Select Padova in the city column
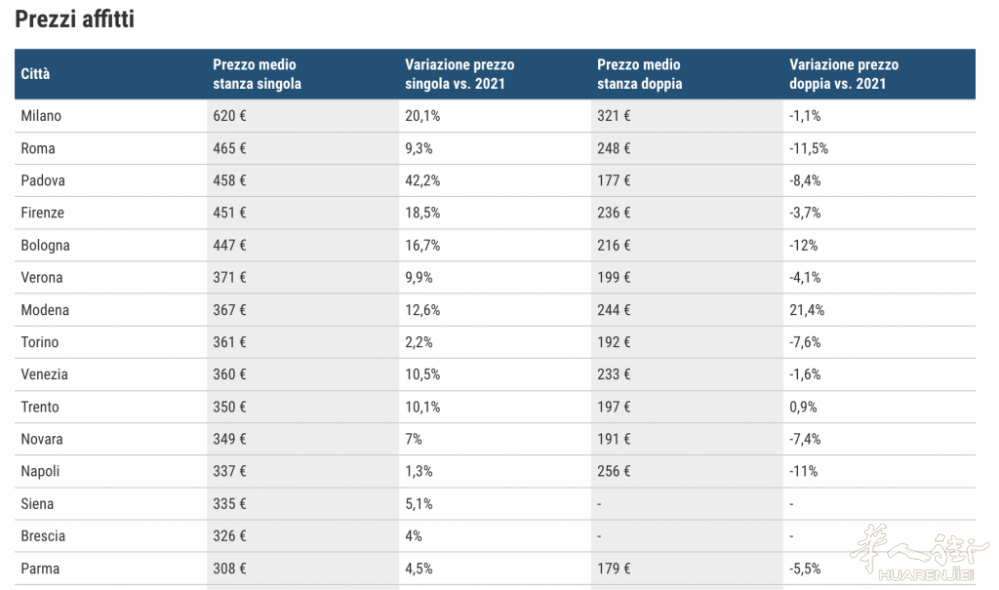The width and height of the screenshot is (999, 590). click(42, 181)
